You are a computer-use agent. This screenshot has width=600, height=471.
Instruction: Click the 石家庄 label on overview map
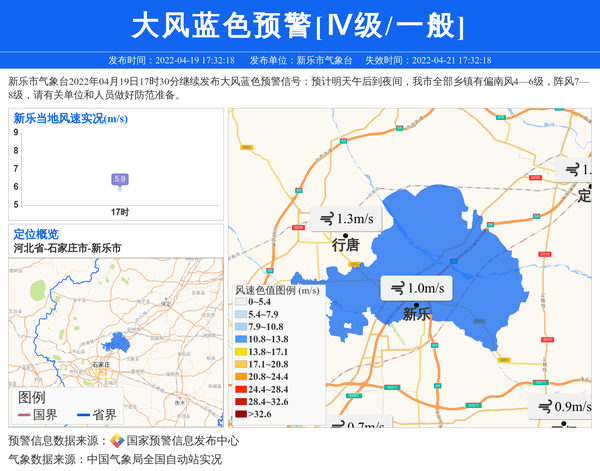tap(101, 365)
